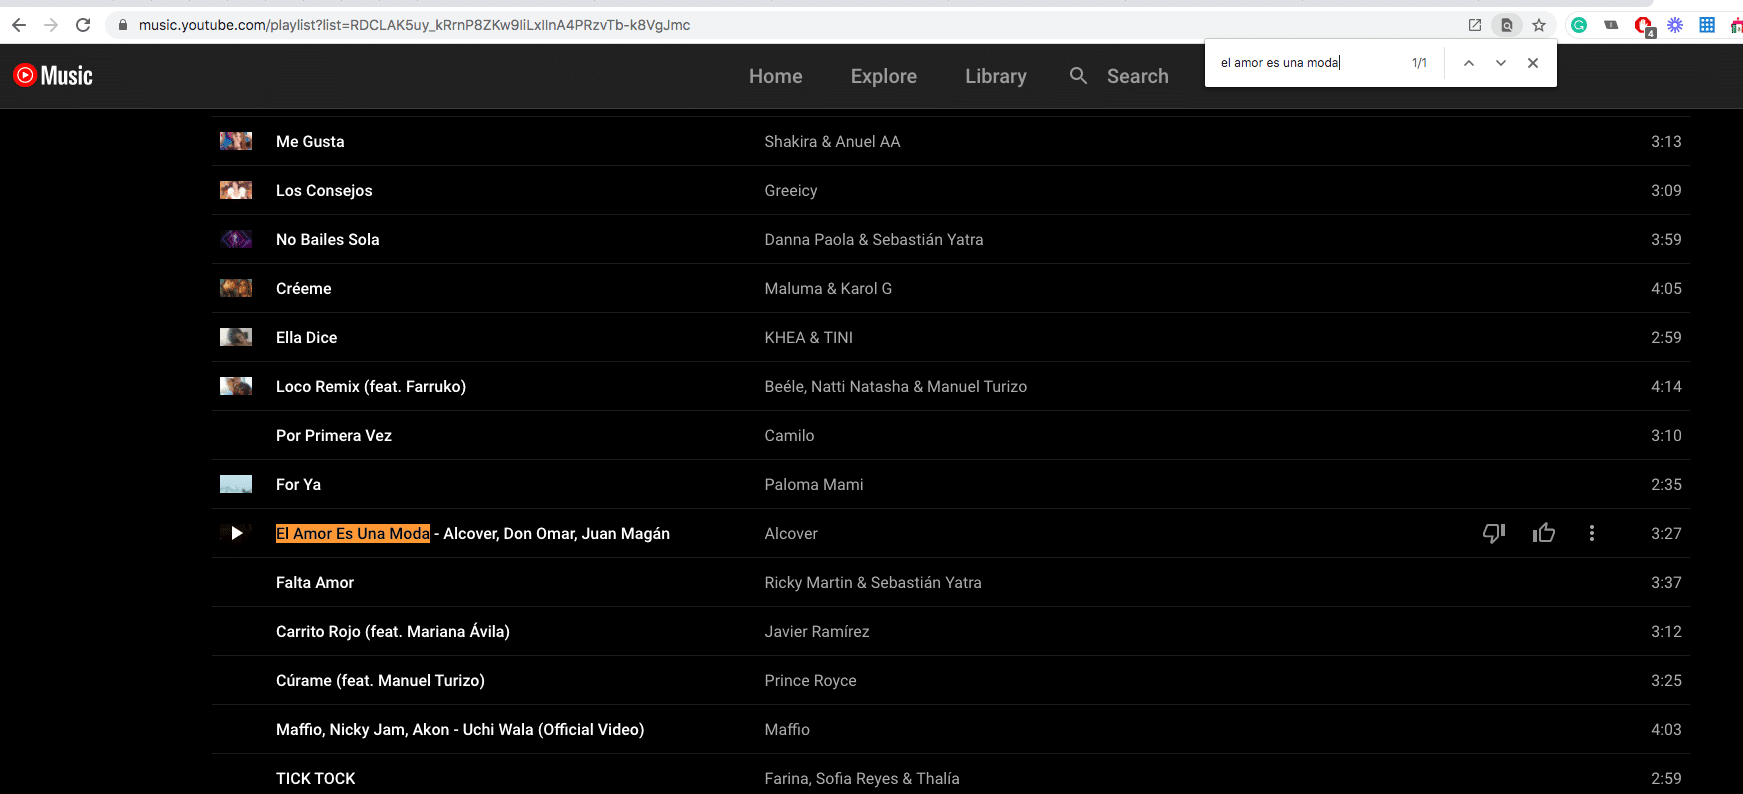The width and height of the screenshot is (1743, 794).
Task: Select the song title For Ya
Action: 299,485
